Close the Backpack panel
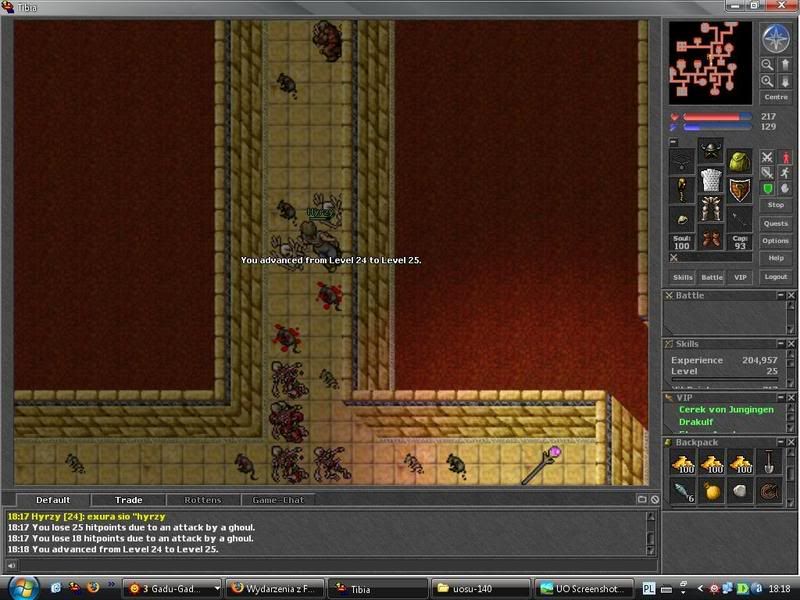This screenshot has width=800, height=600. point(791,442)
